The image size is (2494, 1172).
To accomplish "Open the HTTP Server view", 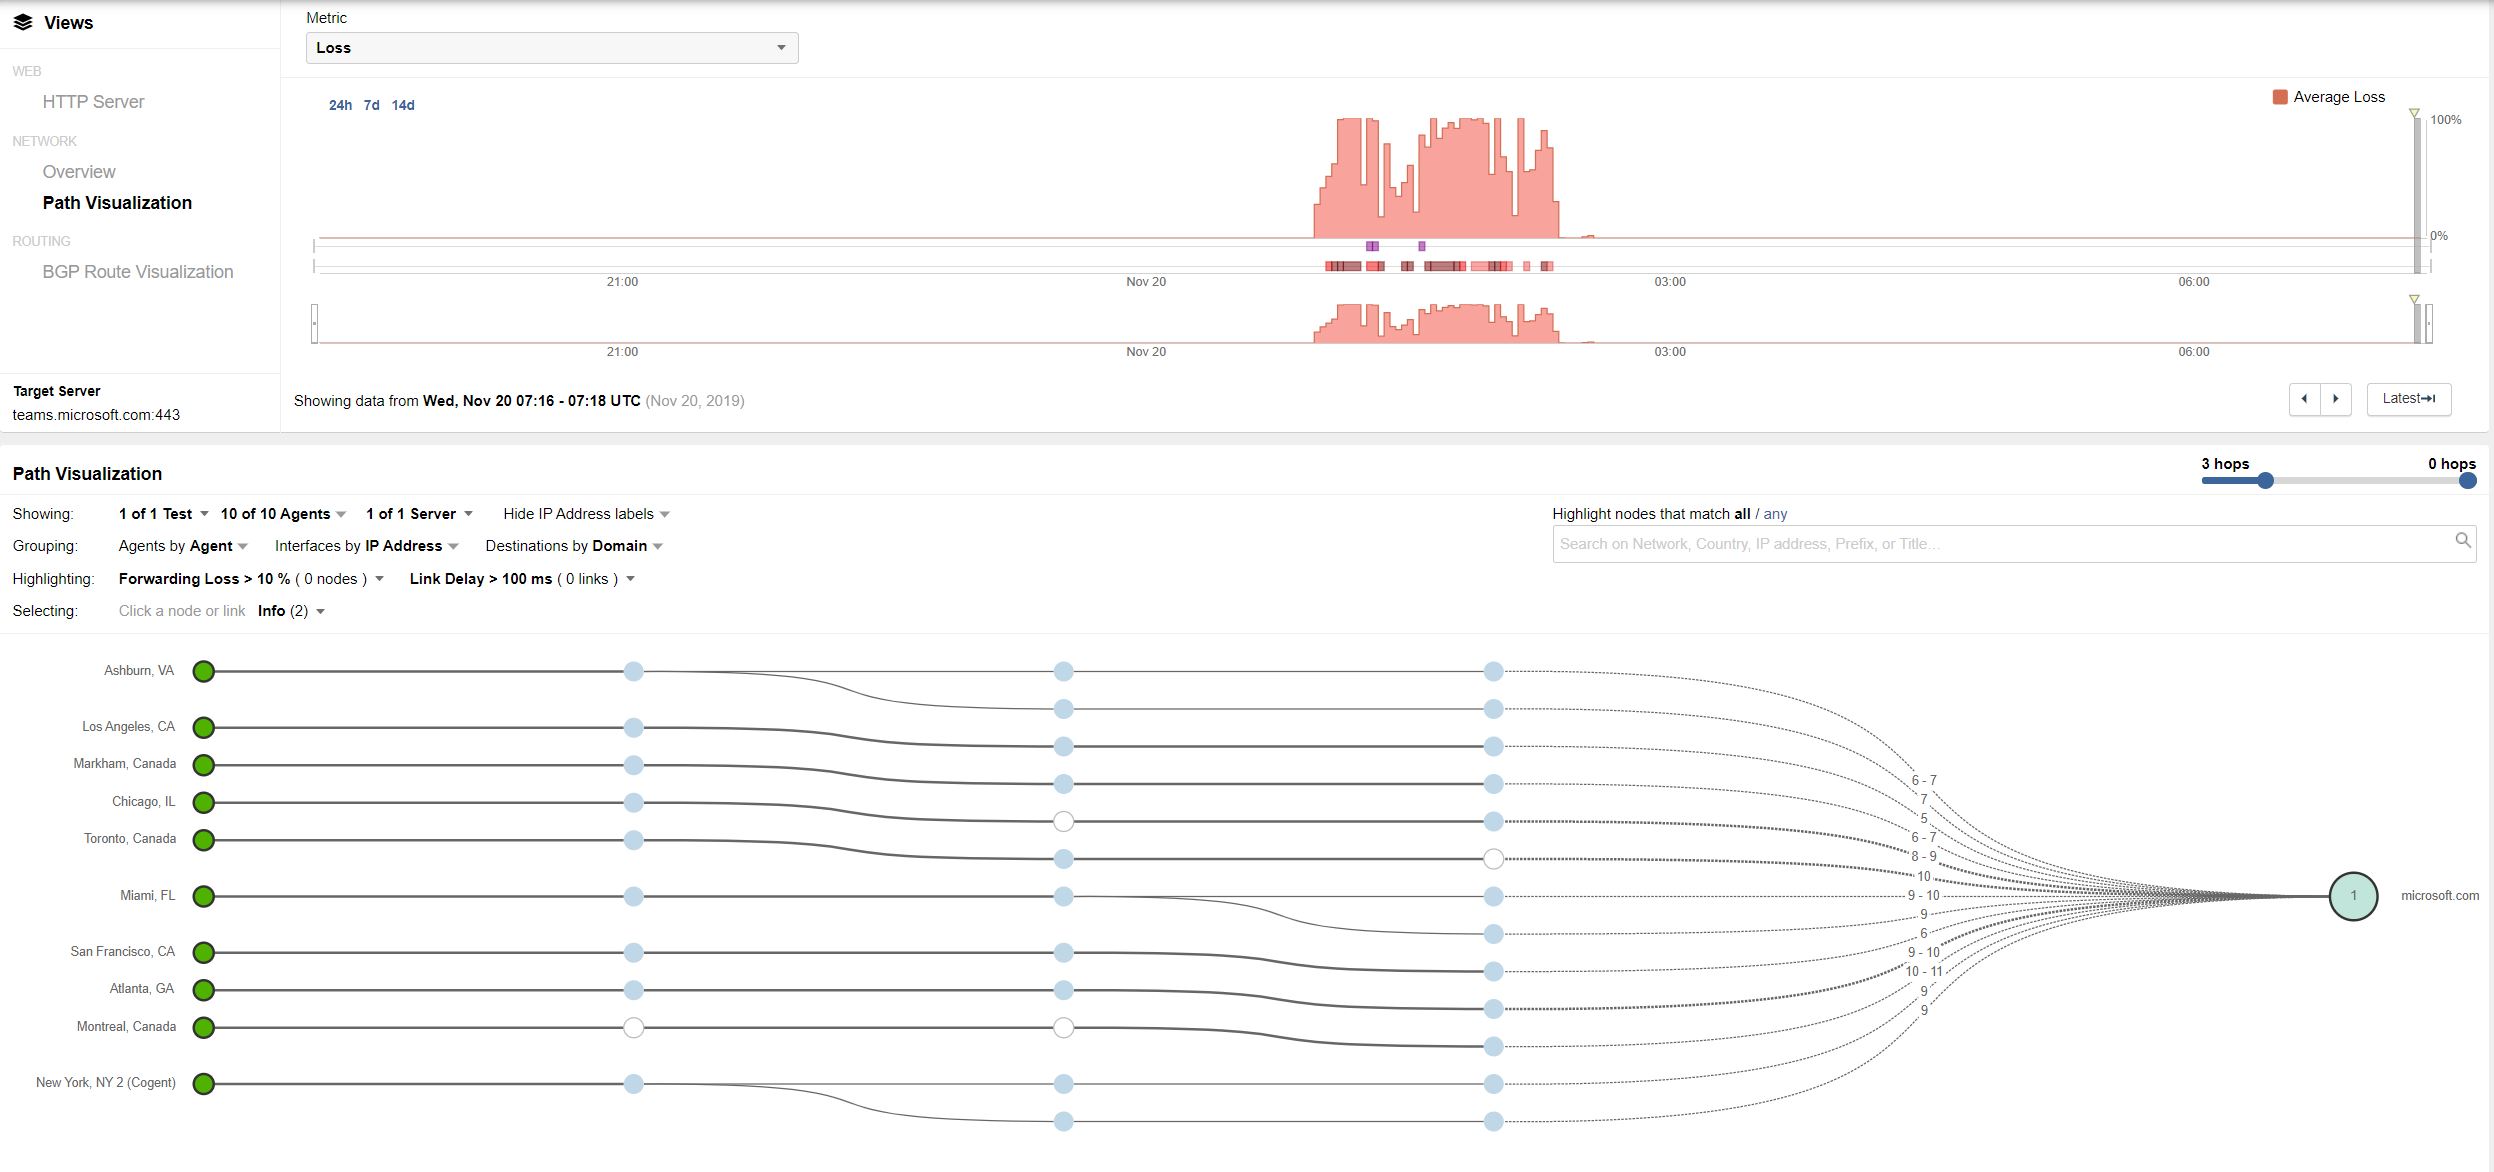I will 93,102.
